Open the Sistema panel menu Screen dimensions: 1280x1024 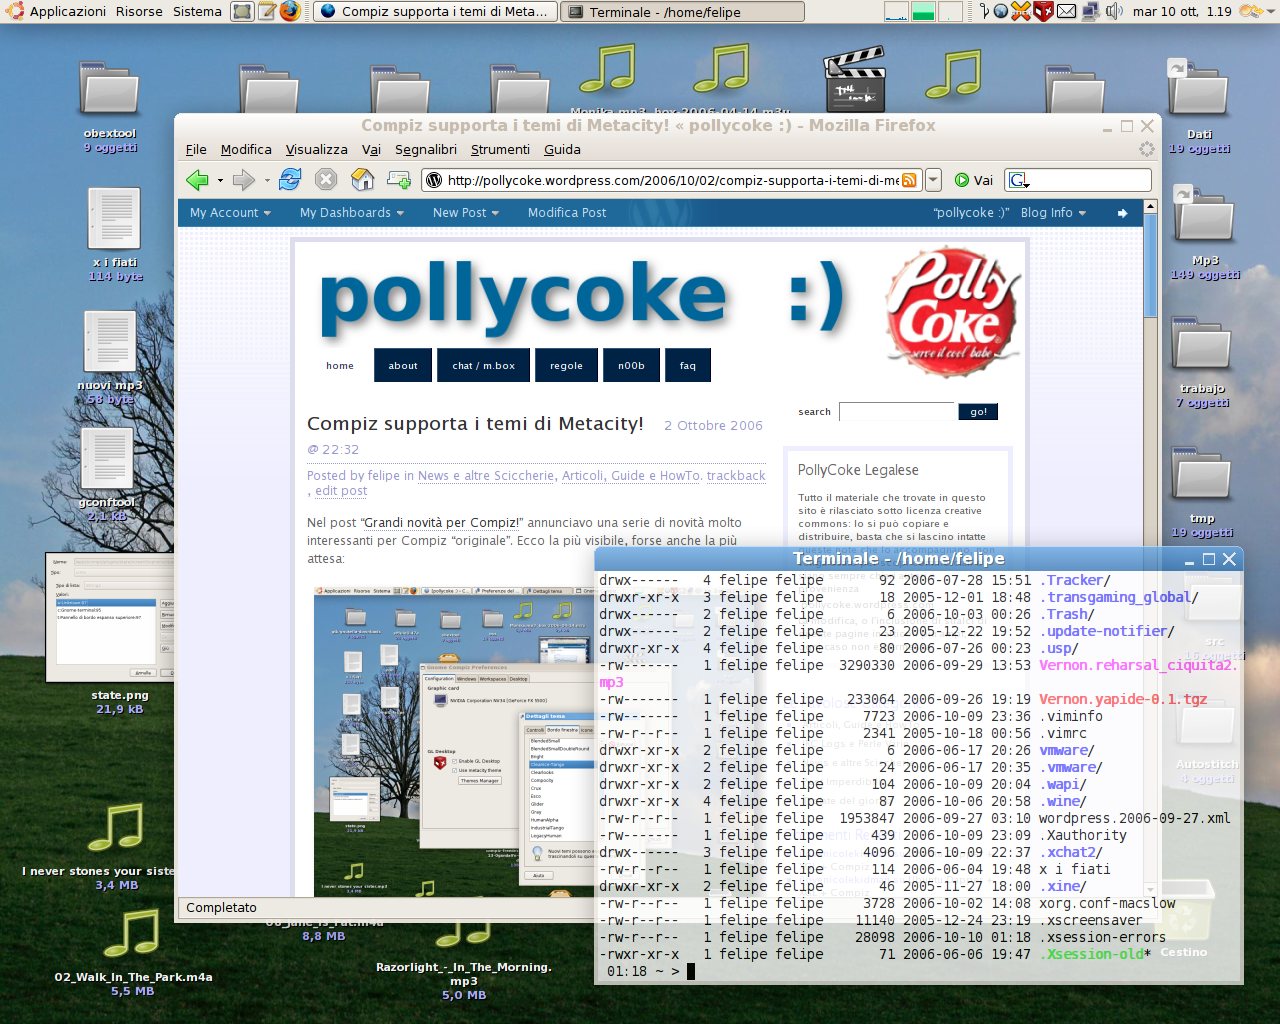coord(197,11)
